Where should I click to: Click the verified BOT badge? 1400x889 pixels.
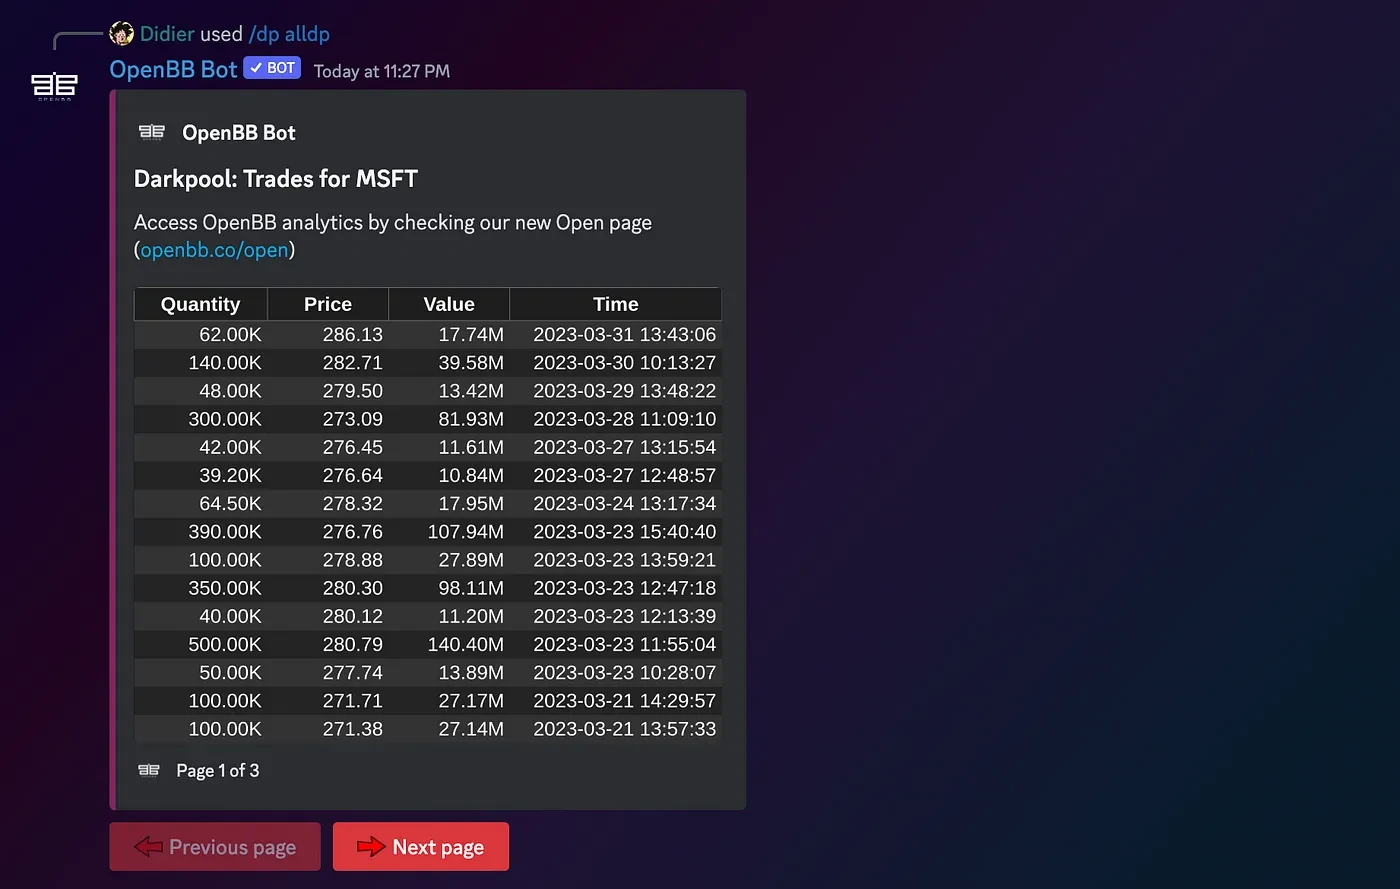[x=272, y=68]
